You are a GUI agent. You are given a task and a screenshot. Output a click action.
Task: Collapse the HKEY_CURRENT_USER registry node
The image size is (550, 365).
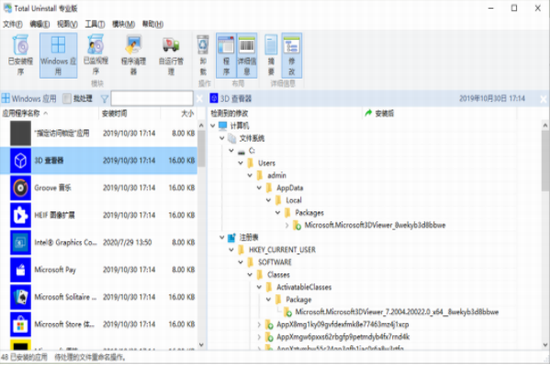(x=231, y=250)
